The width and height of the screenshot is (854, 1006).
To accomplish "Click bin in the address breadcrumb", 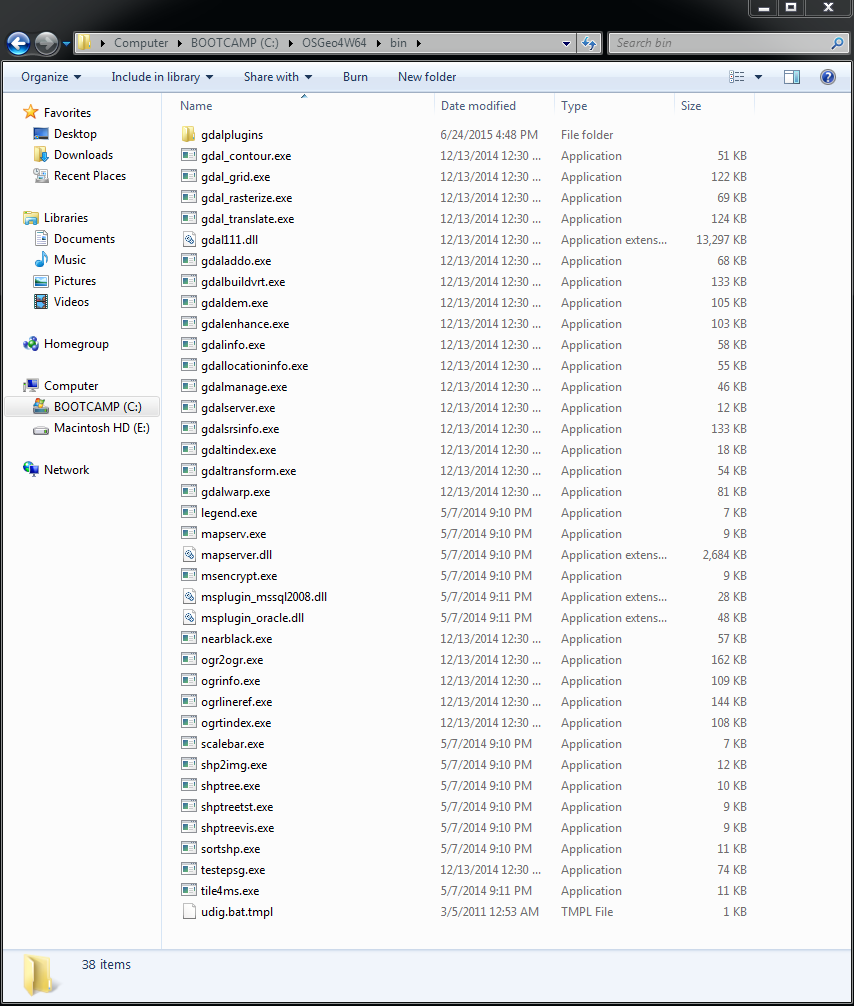I will [398, 43].
